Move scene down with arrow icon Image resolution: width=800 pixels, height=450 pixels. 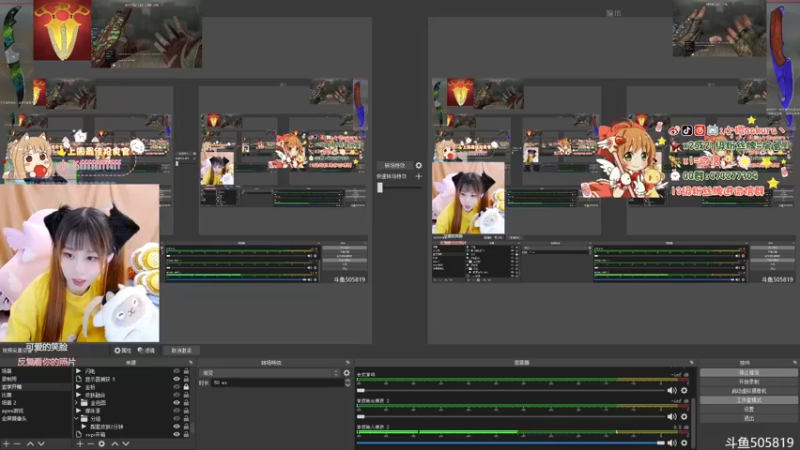(x=41, y=444)
